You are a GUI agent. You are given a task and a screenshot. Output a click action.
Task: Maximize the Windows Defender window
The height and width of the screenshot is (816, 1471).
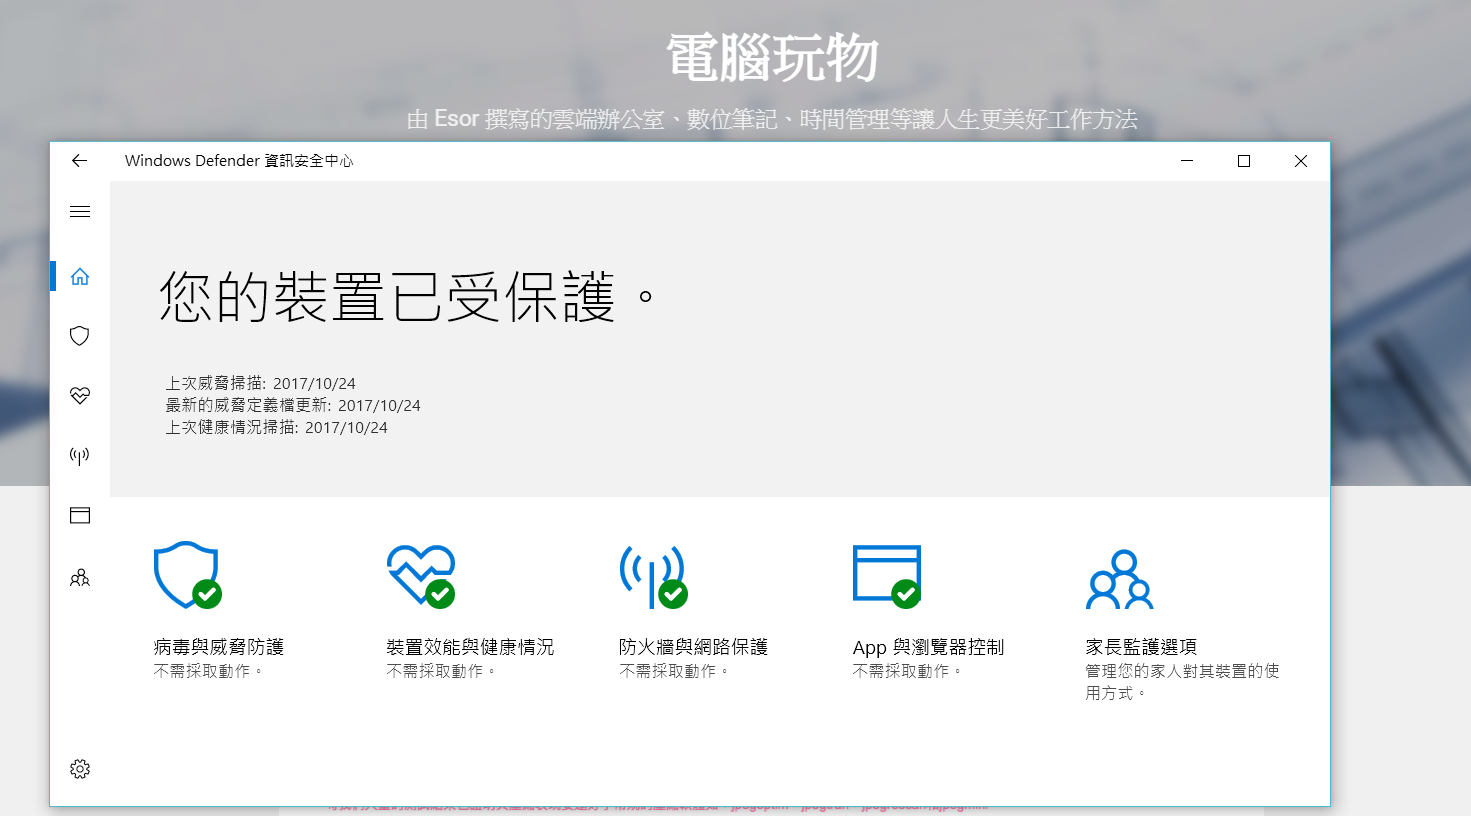pyautogui.click(x=1244, y=161)
